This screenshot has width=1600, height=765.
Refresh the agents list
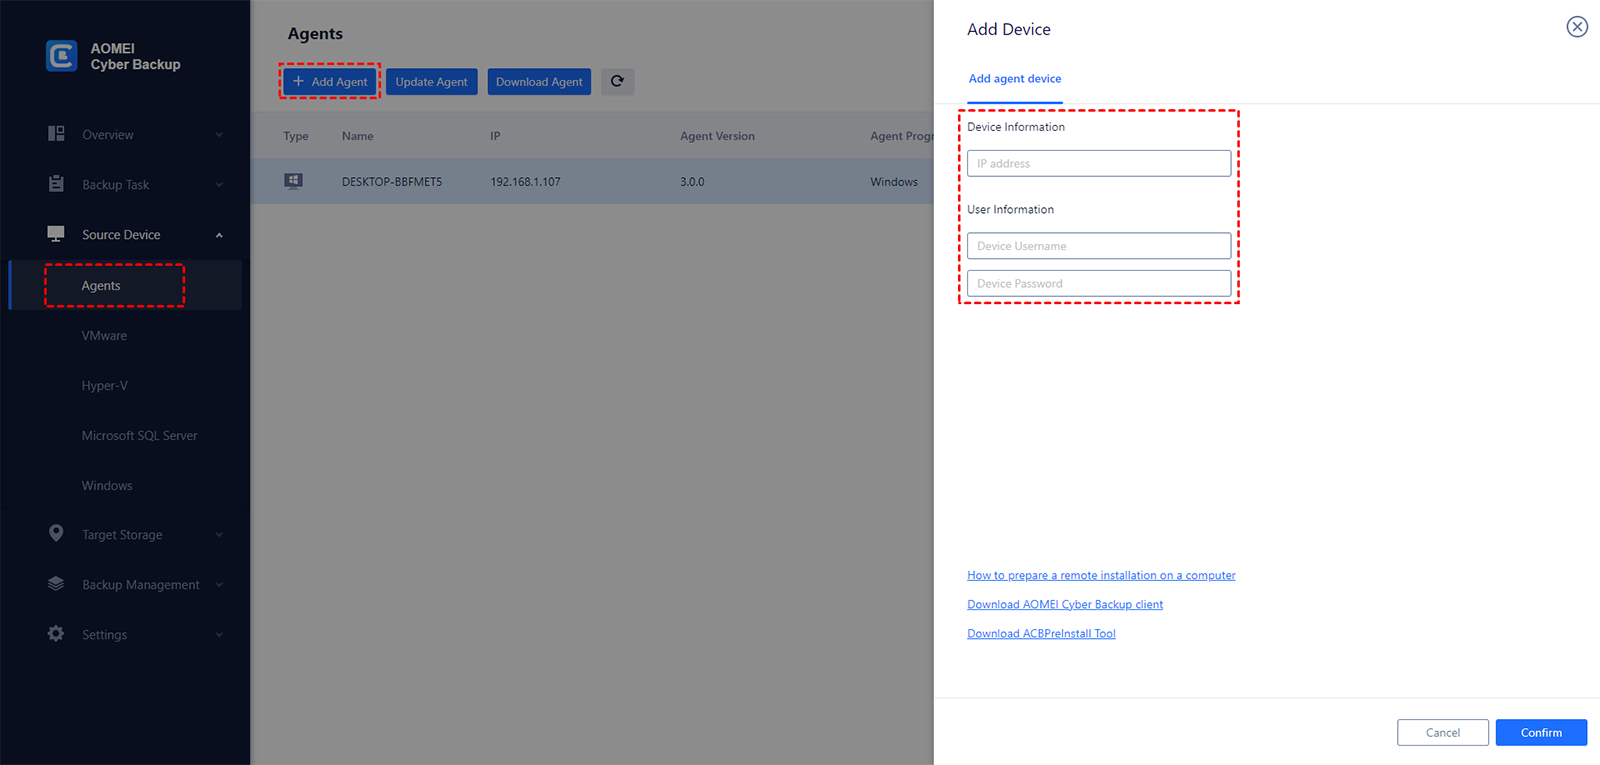pyautogui.click(x=617, y=82)
